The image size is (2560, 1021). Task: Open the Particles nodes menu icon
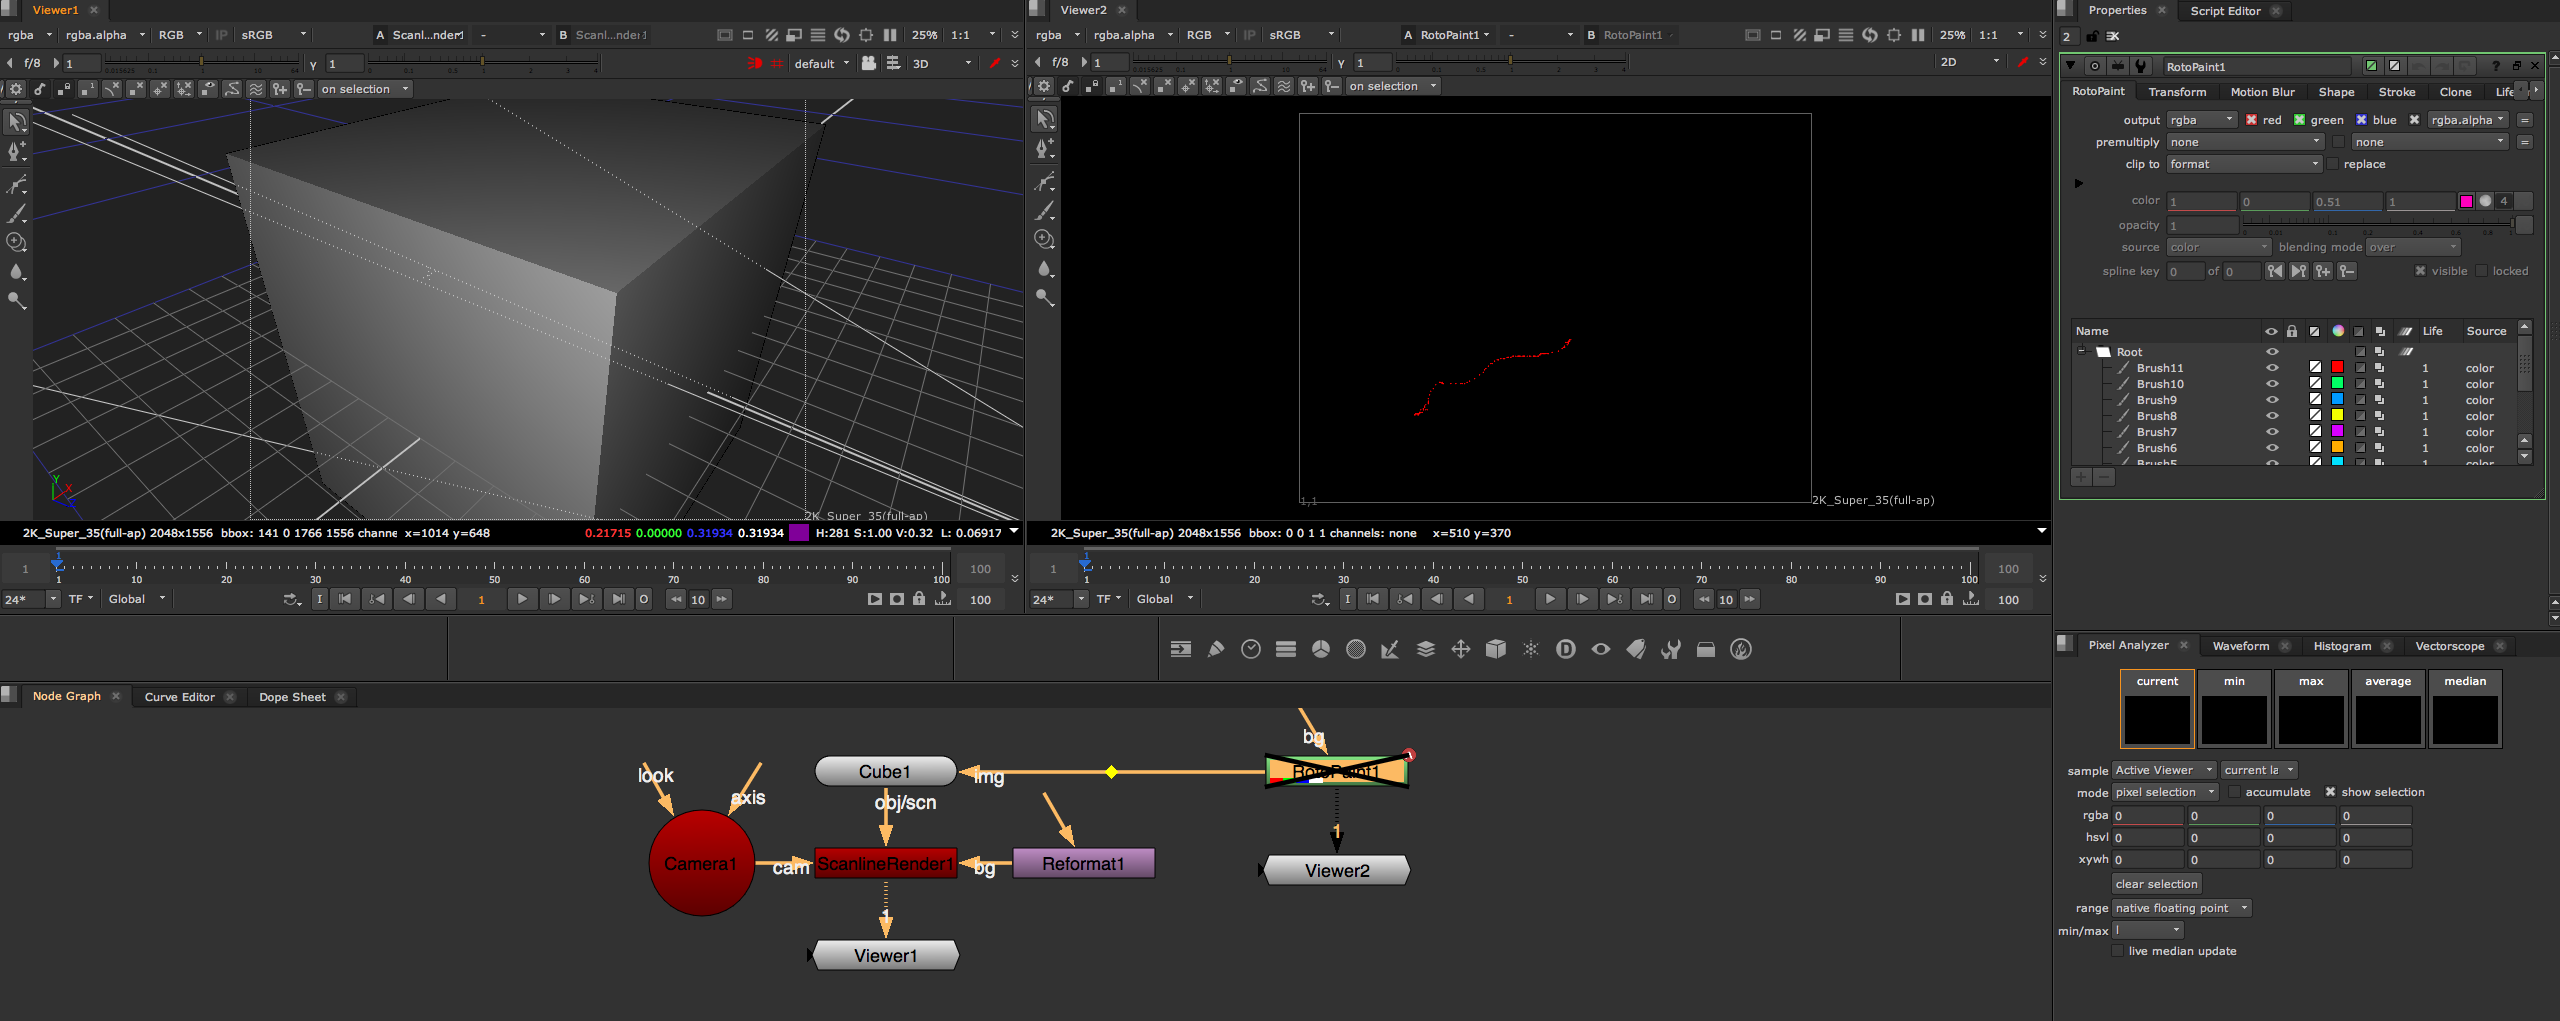click(1531, 649)
